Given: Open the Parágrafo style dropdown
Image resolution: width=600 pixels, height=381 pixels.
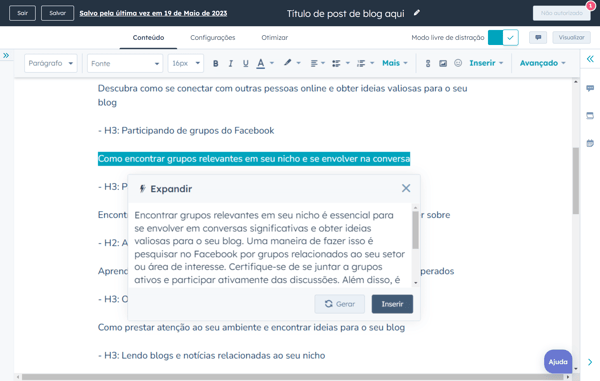Looking at the screenshot, I should 51,64.
